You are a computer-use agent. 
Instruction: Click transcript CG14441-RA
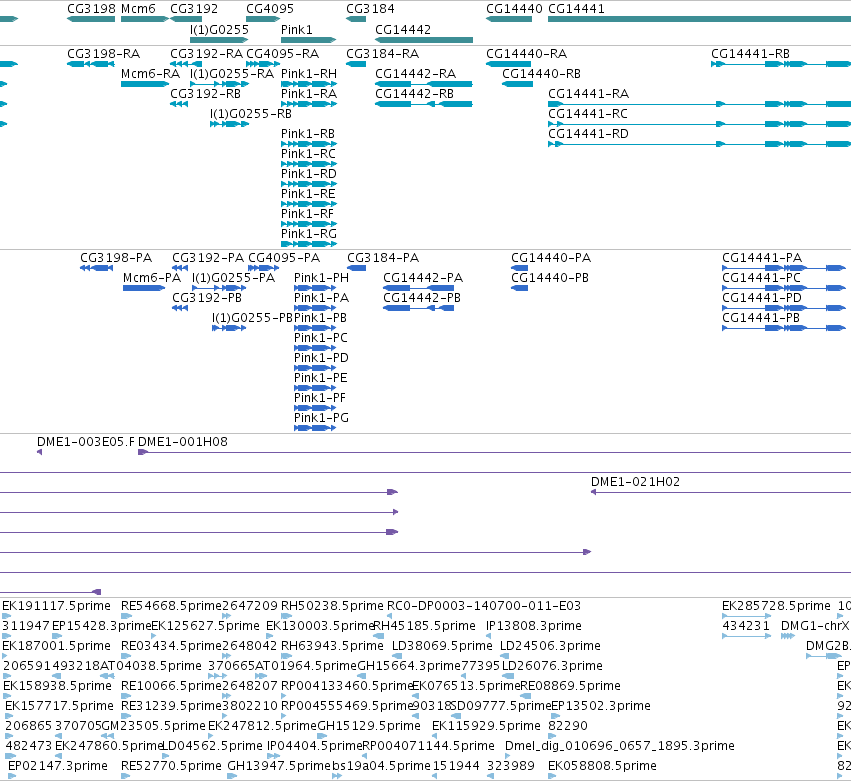(x=588, y=94)
